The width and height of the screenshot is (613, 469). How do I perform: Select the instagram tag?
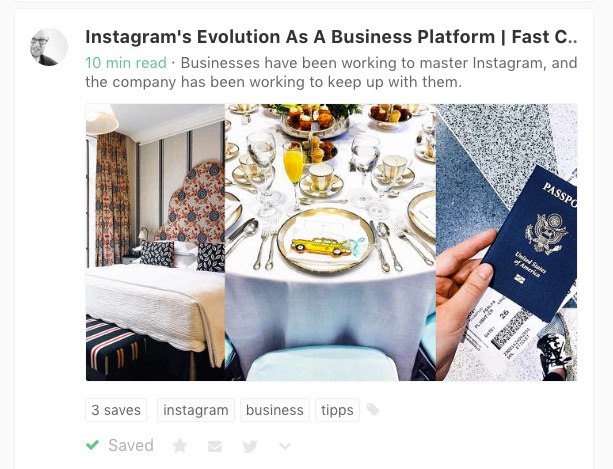click(195, 410)
